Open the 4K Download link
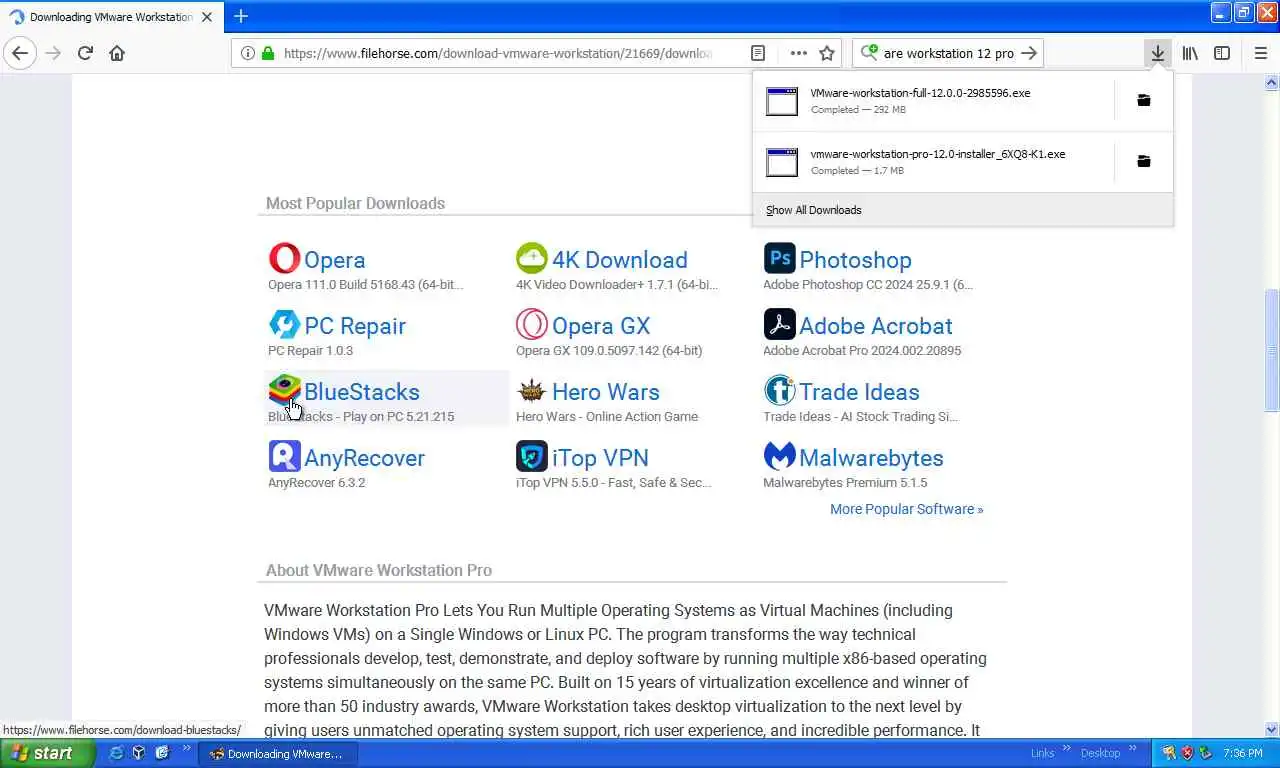Image resolution: width=1280 pixels, height=768 pixels. pos(620,260)
